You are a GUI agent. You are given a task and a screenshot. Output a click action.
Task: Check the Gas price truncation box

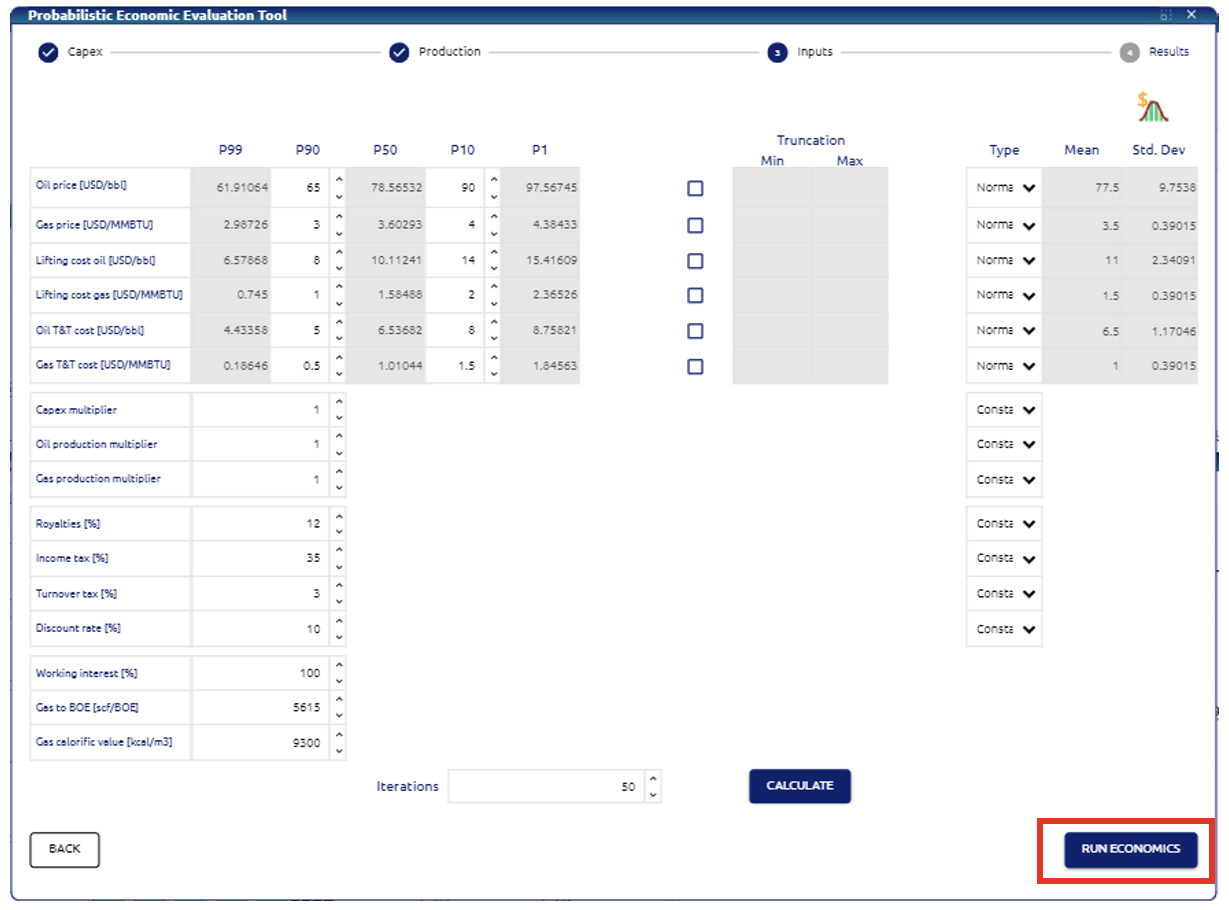[x=695, y=225]
